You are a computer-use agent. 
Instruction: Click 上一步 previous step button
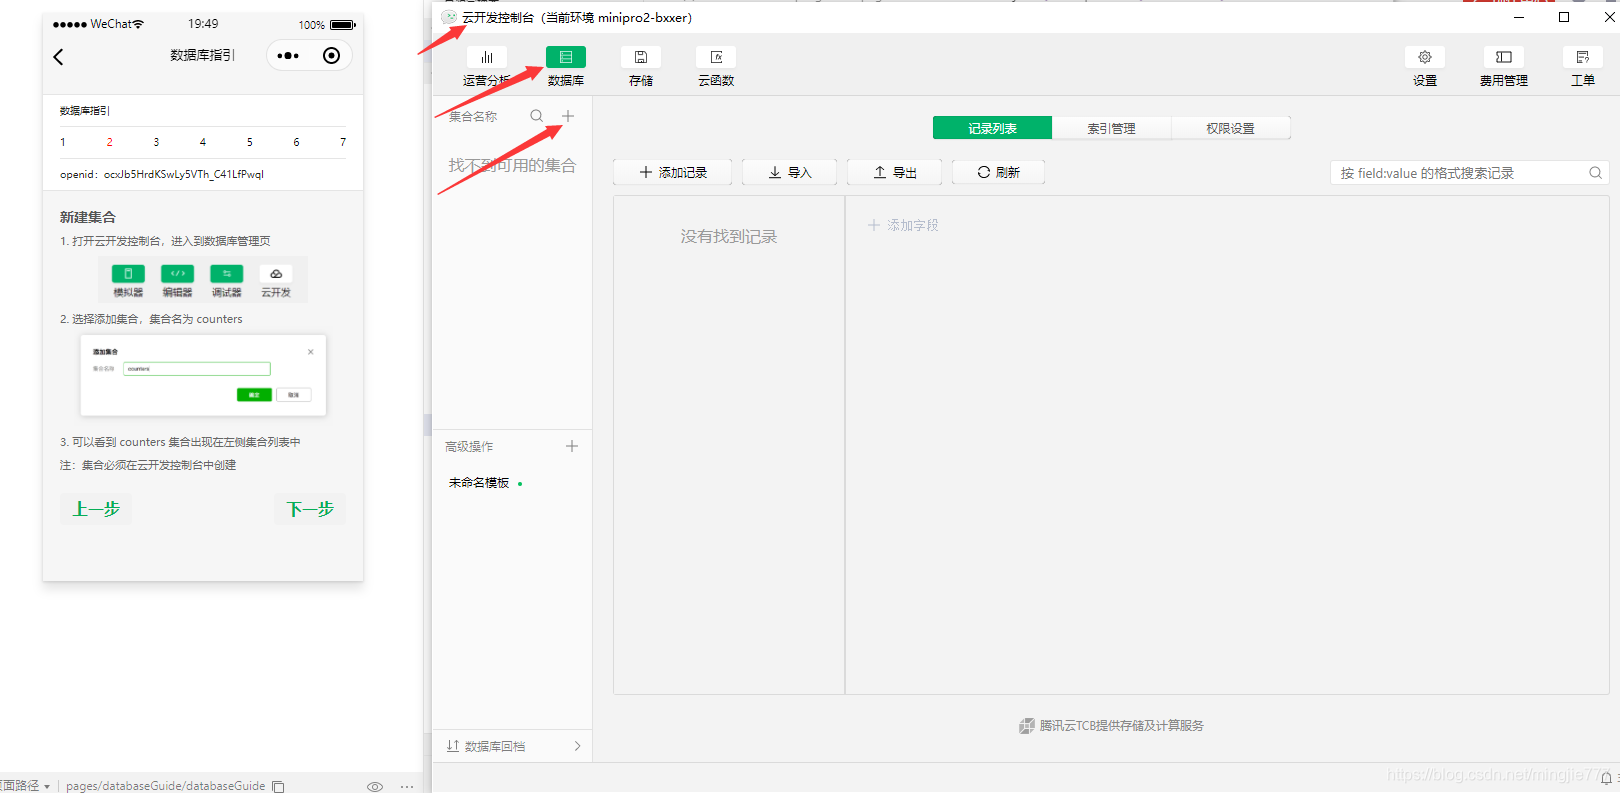(96, 509)
